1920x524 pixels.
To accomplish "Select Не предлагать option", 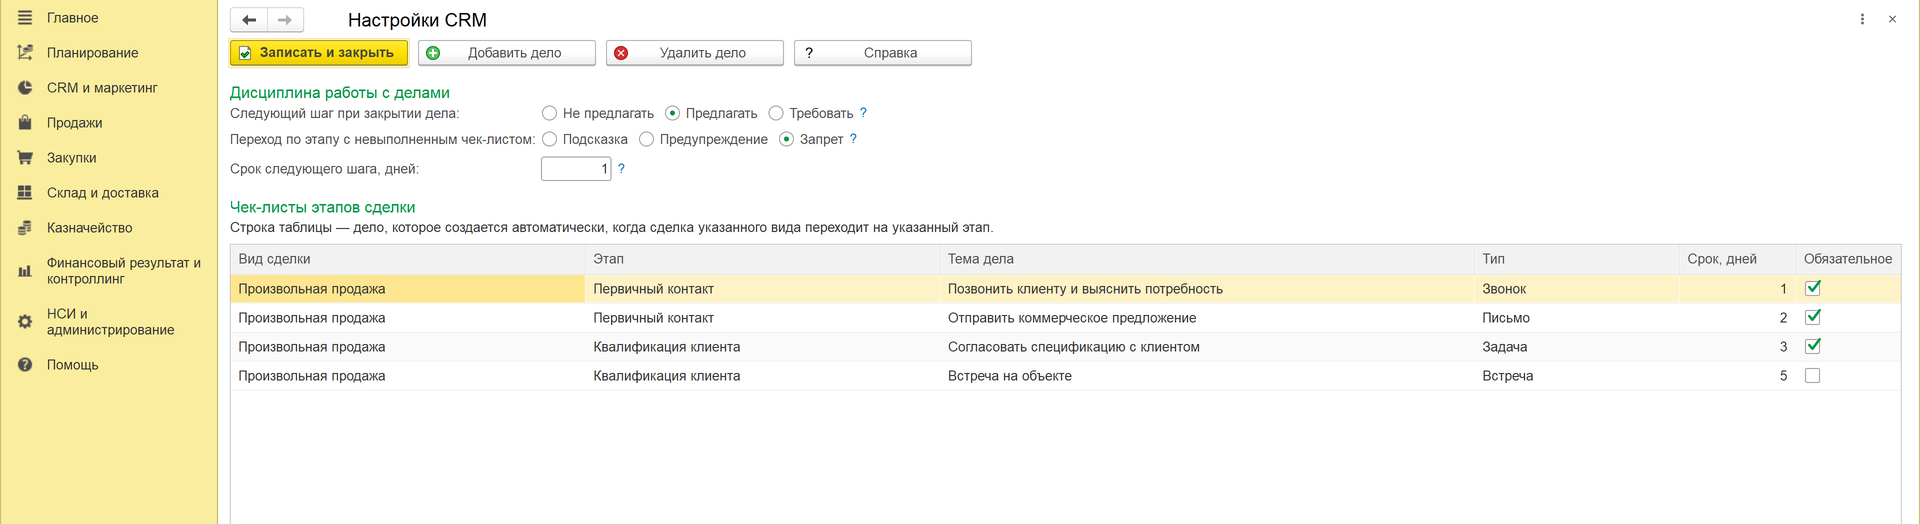I will coord(549,113).
